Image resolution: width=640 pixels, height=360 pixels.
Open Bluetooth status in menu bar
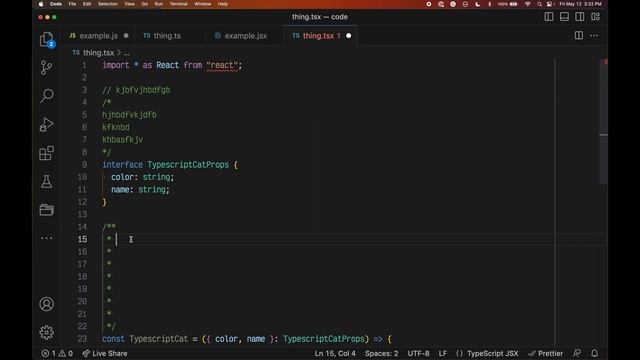[489, 4]
